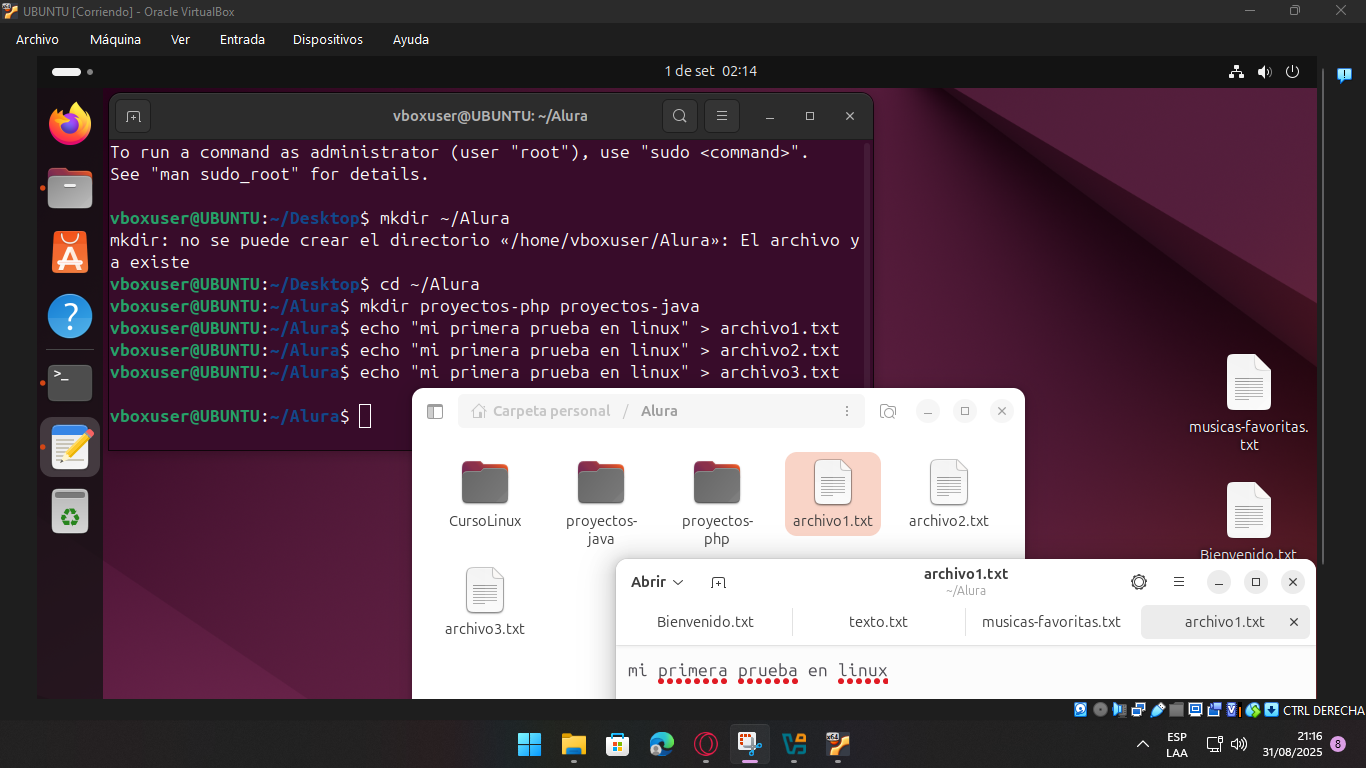Open File Explorer from the Windows taskbar
This screenshot has height=768, width=1366.
coord(573,744)
